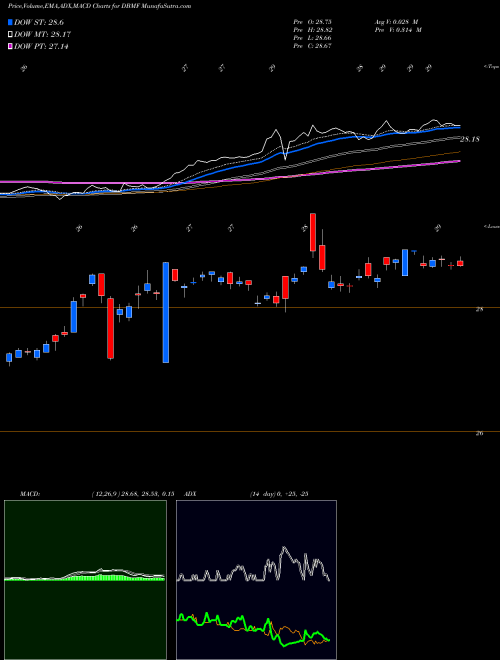Click the MACD (12,26,9) values text
The image size is (500, 660).
point(133,494)
